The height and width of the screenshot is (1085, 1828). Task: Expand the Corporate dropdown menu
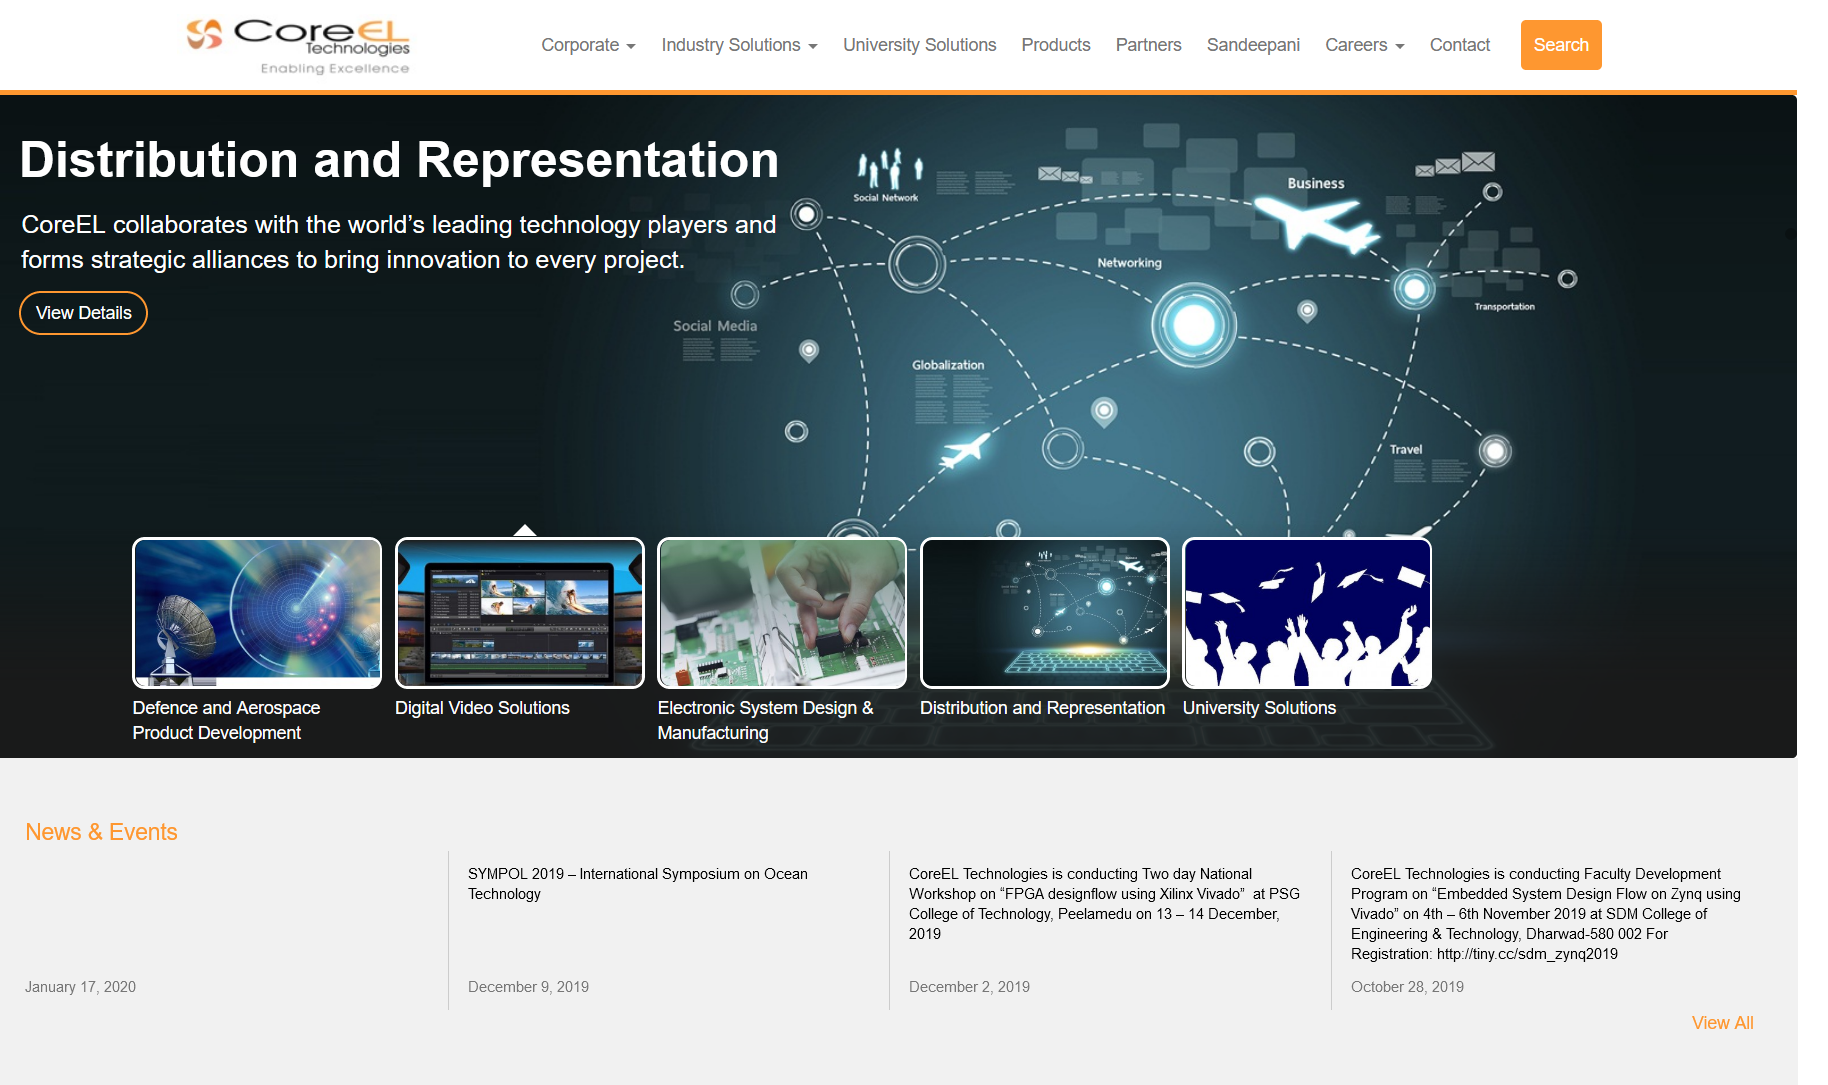coord(588,45)
